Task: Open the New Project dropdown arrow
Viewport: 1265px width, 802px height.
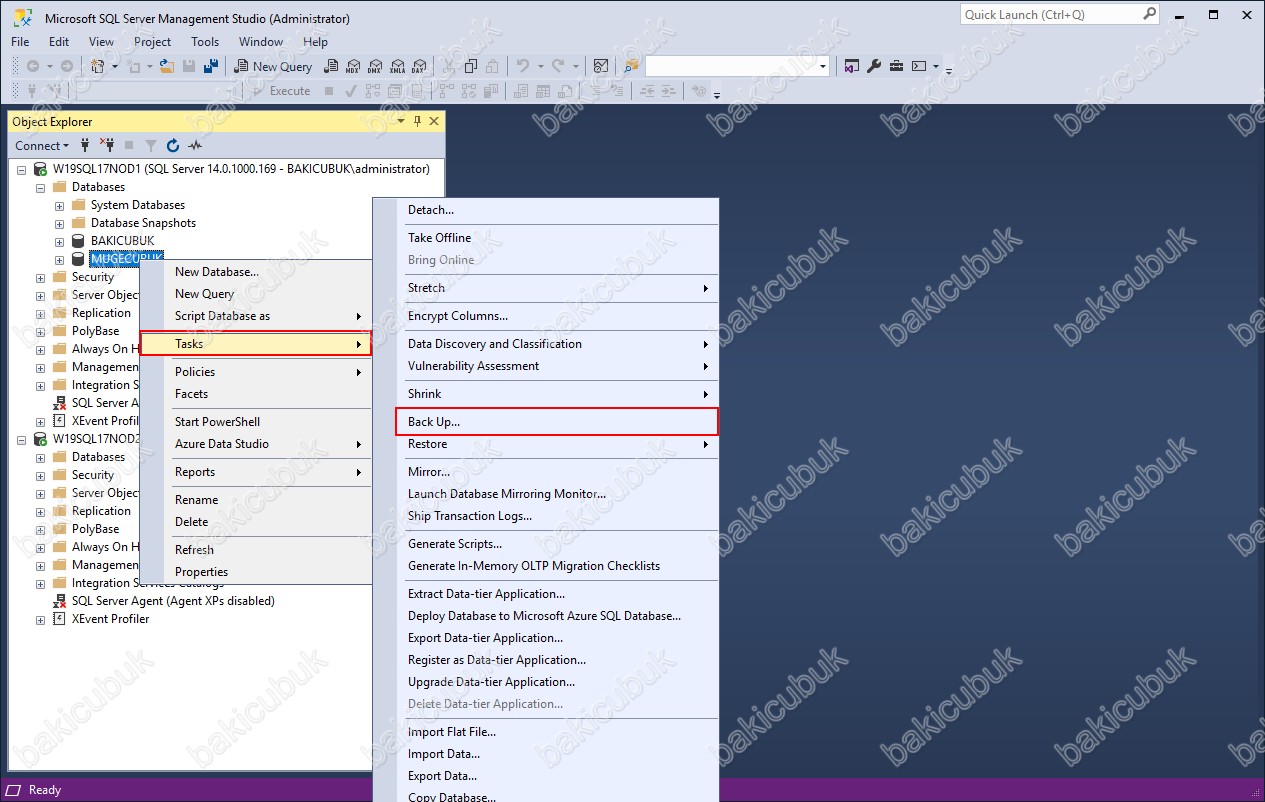Action: [x=115, y=66]
